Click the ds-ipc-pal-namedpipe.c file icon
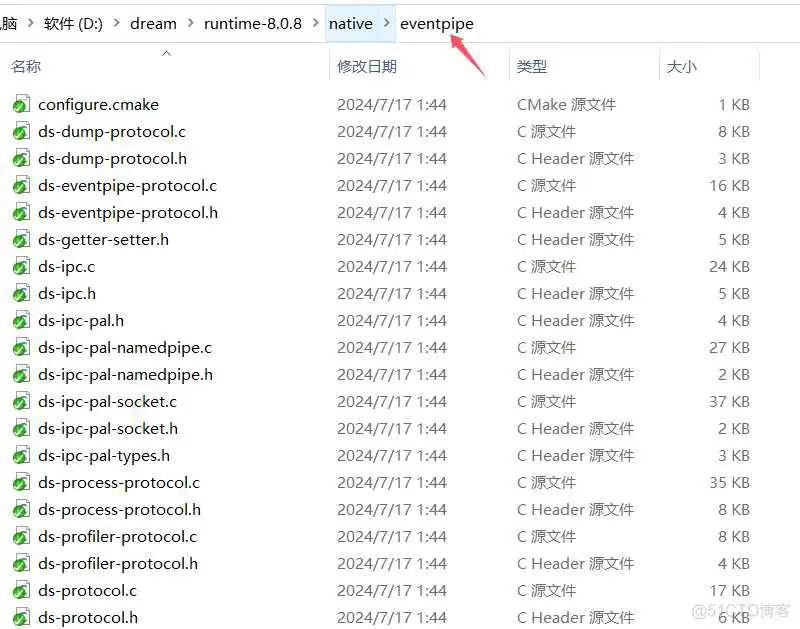This screenshot has width=800, height=629. point(21,348)
